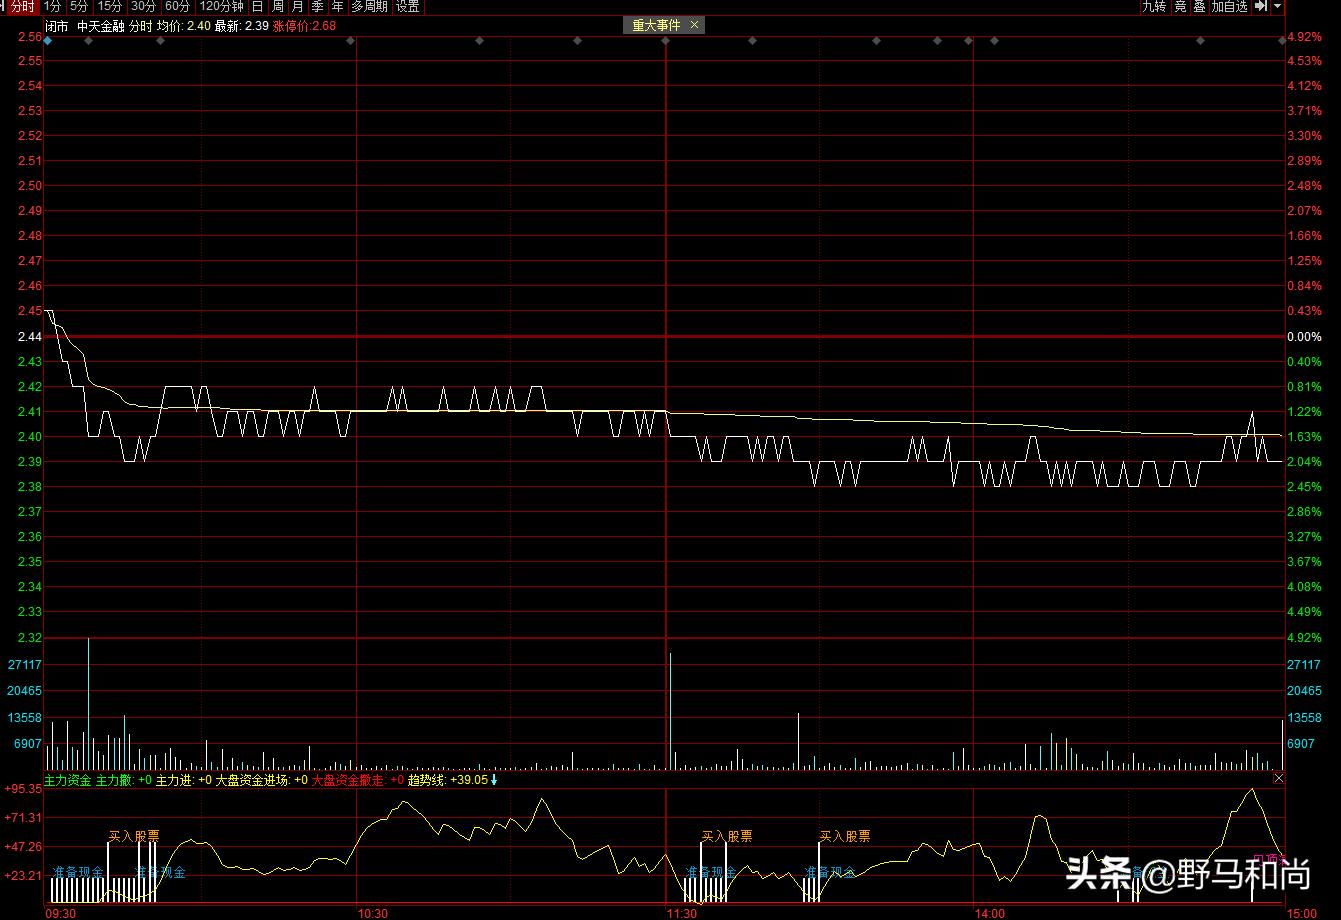
Task: Click the 闭市 market status text
Action: [57, 26]
